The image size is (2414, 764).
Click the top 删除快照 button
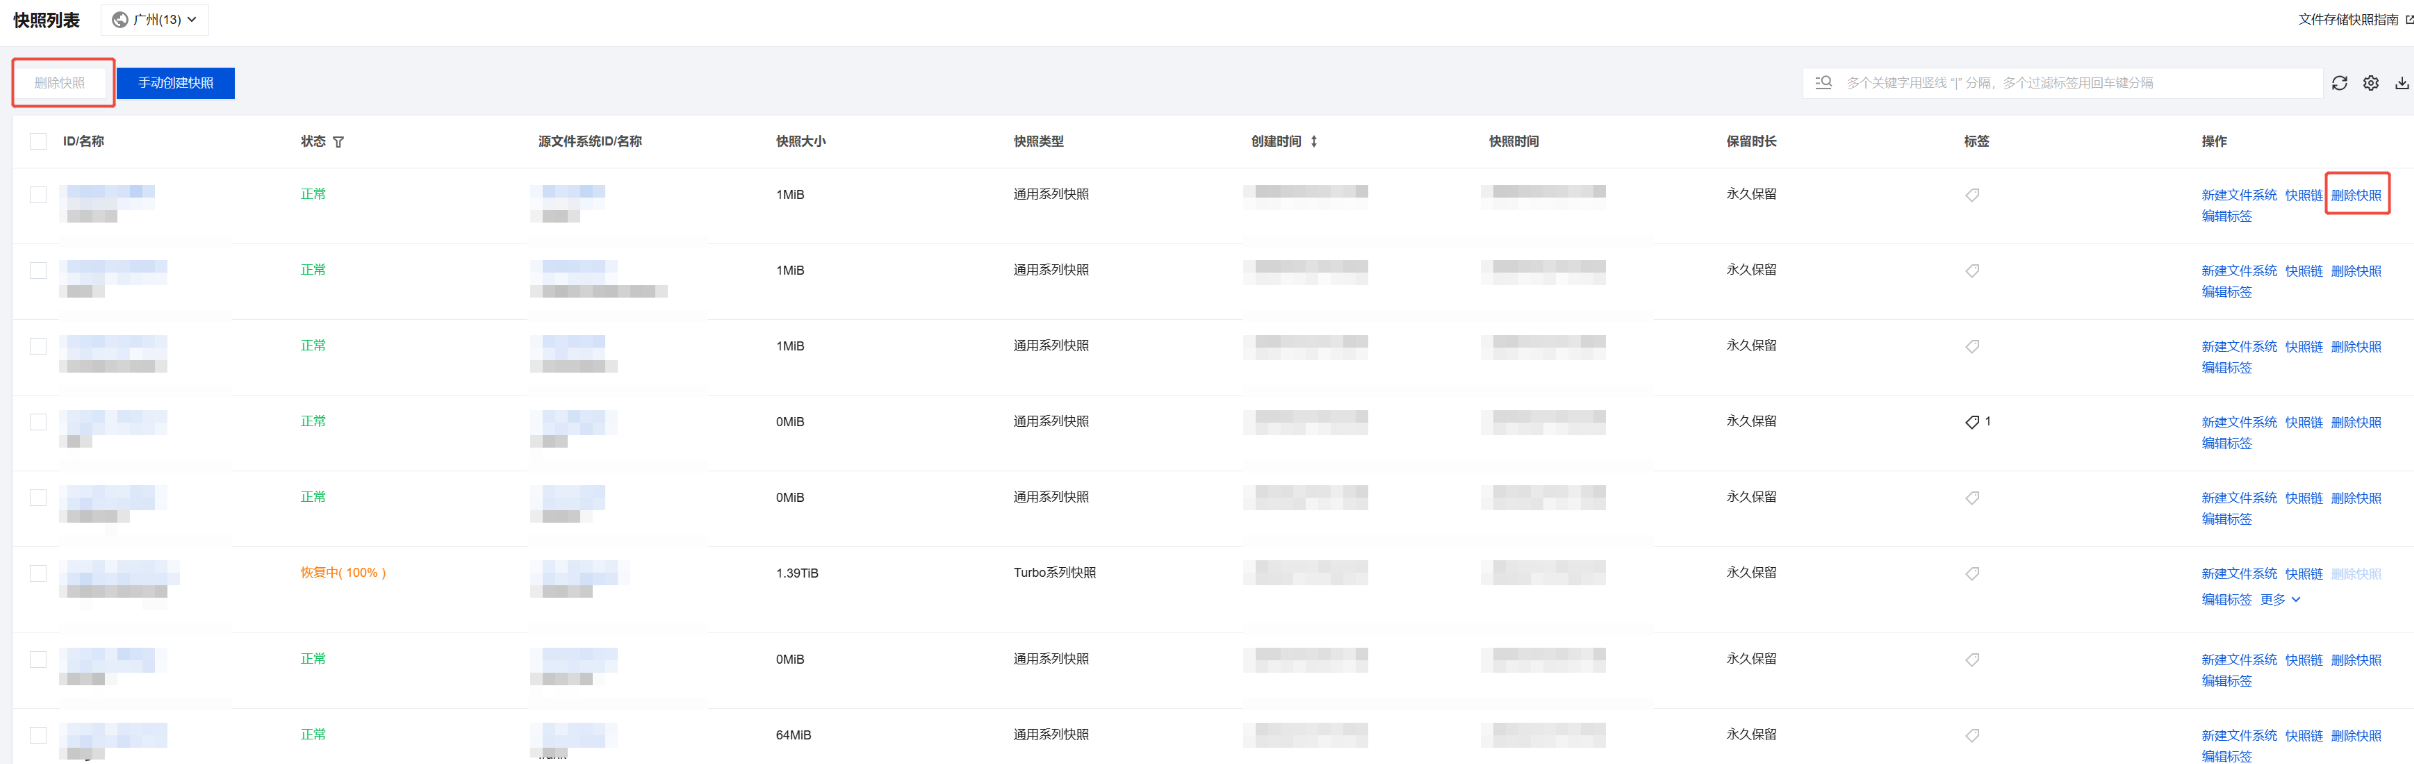60,83
